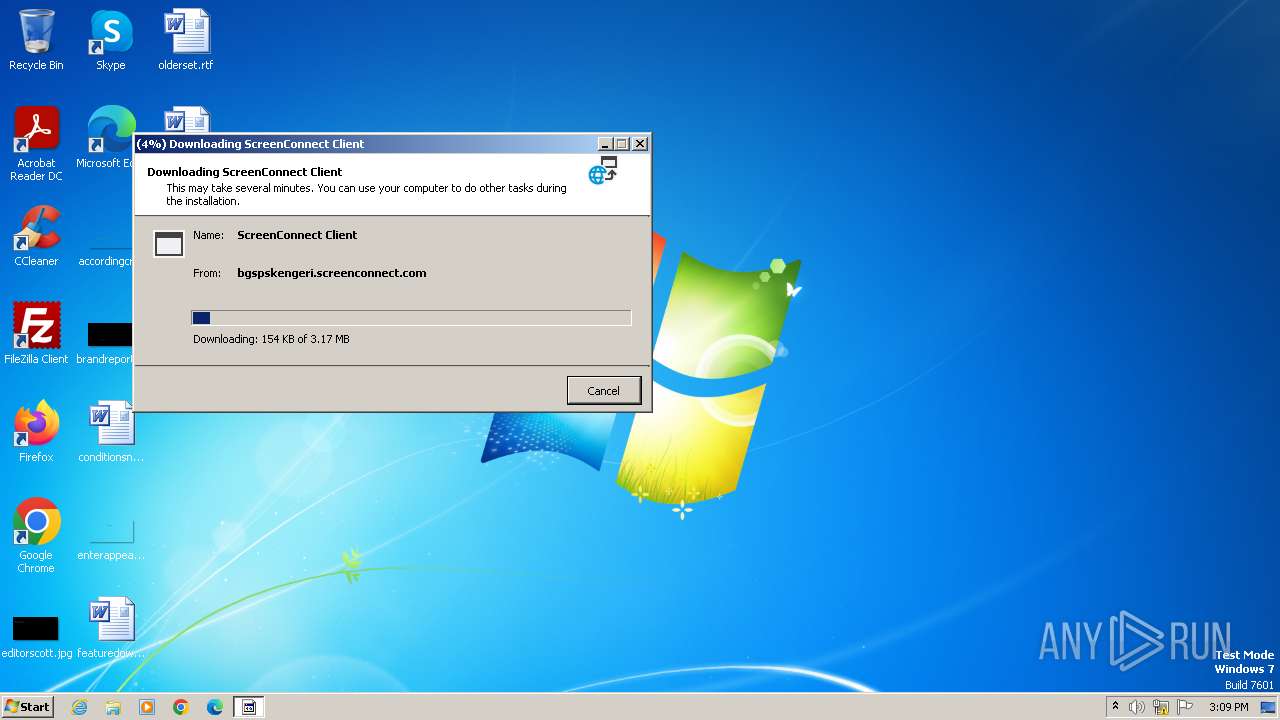Launch Edge from the taskbar
This screenshot has width=1280, height=720.
click(x=215, y=707)
